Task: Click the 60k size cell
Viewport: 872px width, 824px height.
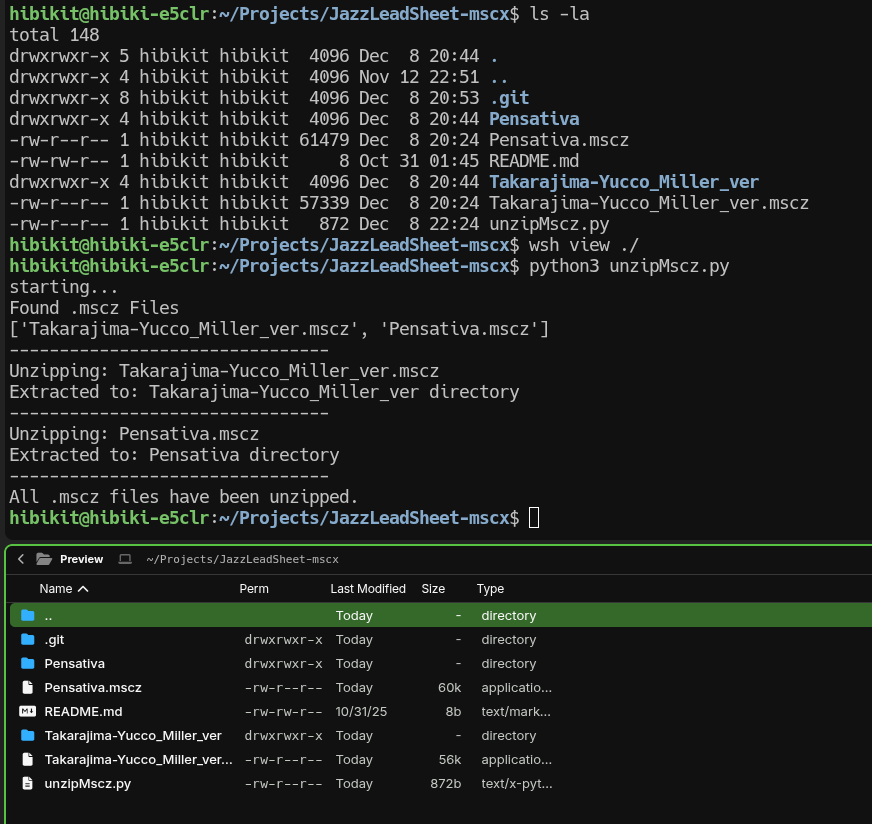Action: coord(449,687)
